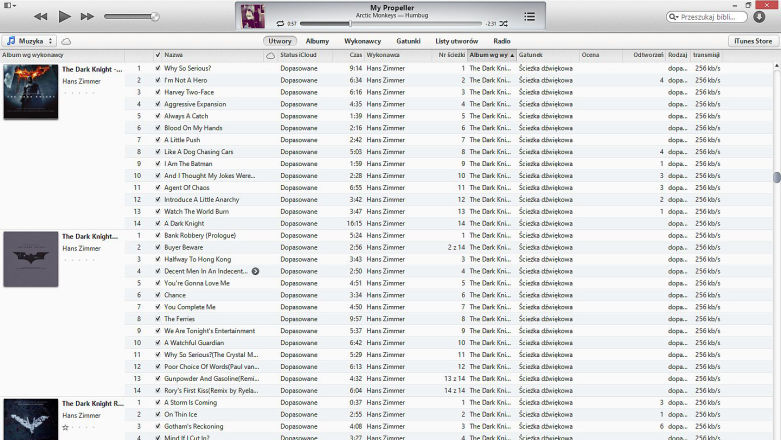Viewport: 781px width, 440px height.
Task: Open the window menu icon top-left
Action: click(9, 5)
